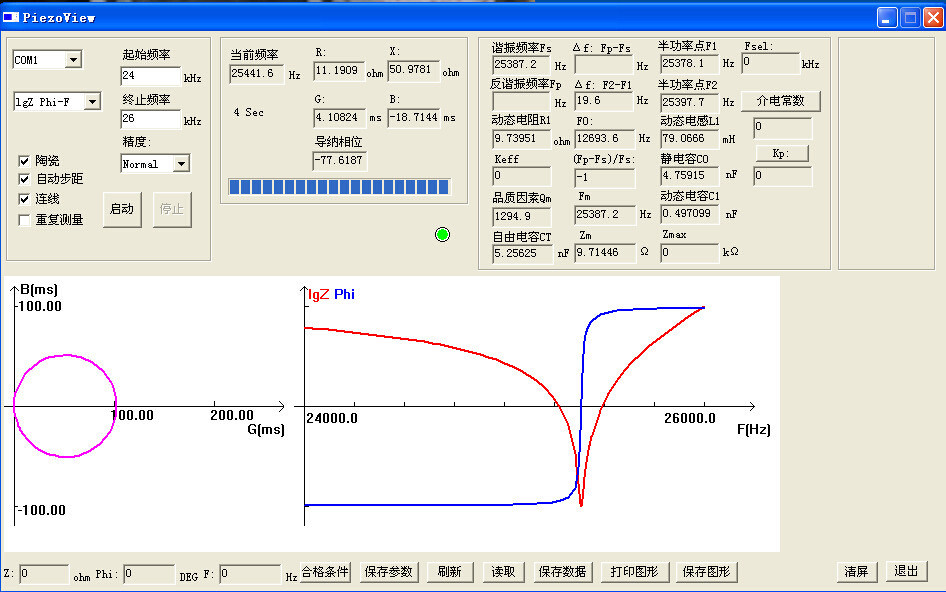Uncheck the 连线 option

point(25,199)
